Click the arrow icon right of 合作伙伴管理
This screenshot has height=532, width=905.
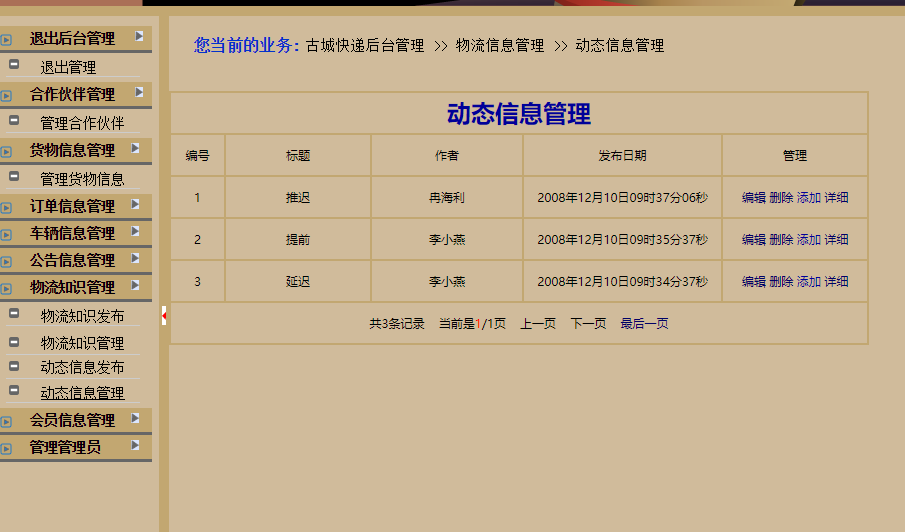(x=140, y=92)
